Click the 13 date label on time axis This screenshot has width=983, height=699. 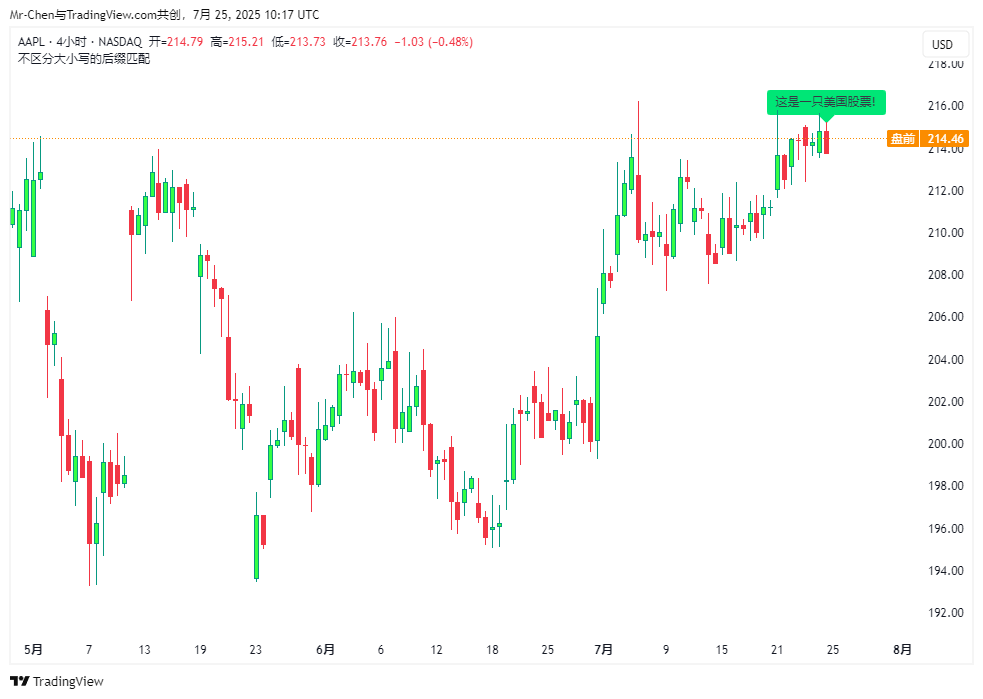(x=144, y=649)
